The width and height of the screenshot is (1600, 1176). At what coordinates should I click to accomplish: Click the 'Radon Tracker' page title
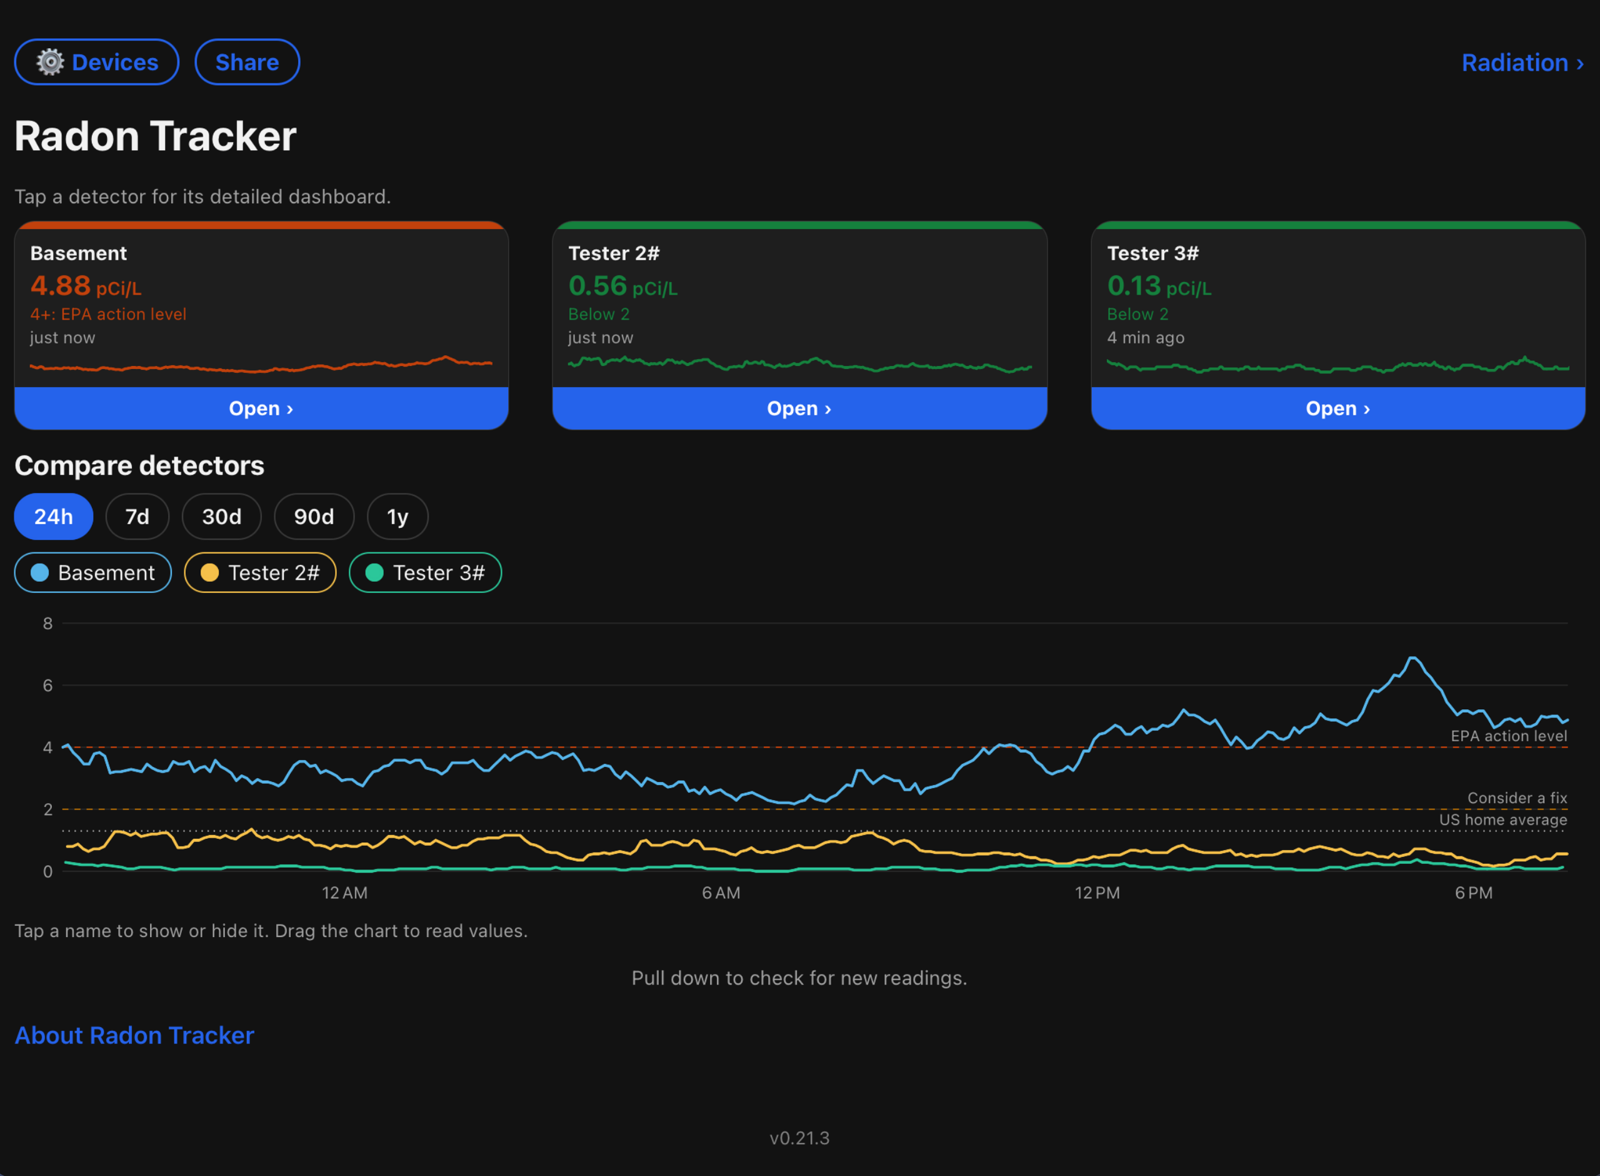[155, 136]
